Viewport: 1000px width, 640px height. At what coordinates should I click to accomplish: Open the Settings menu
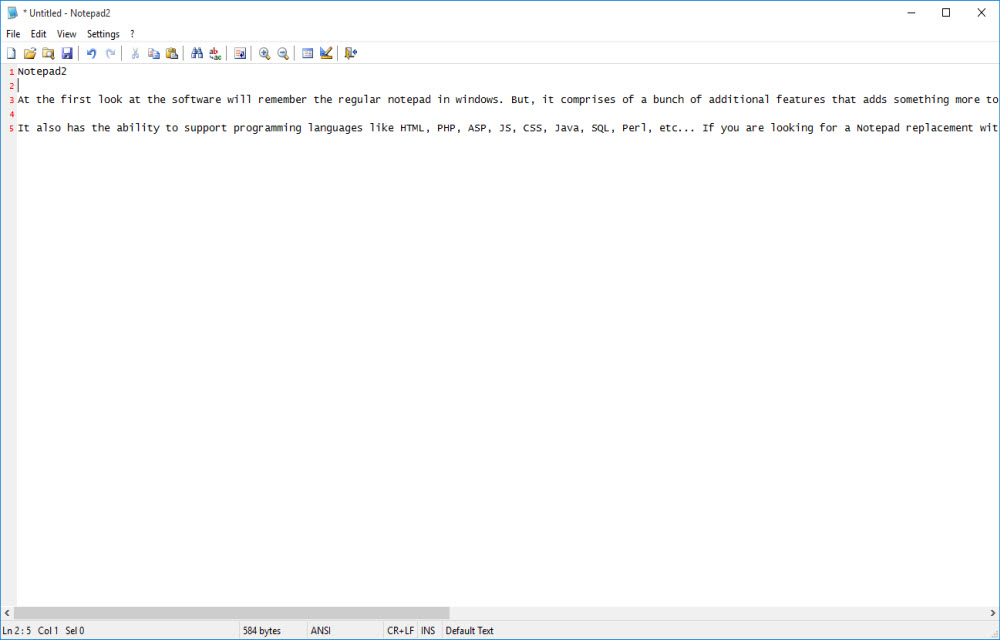[103, 34]
